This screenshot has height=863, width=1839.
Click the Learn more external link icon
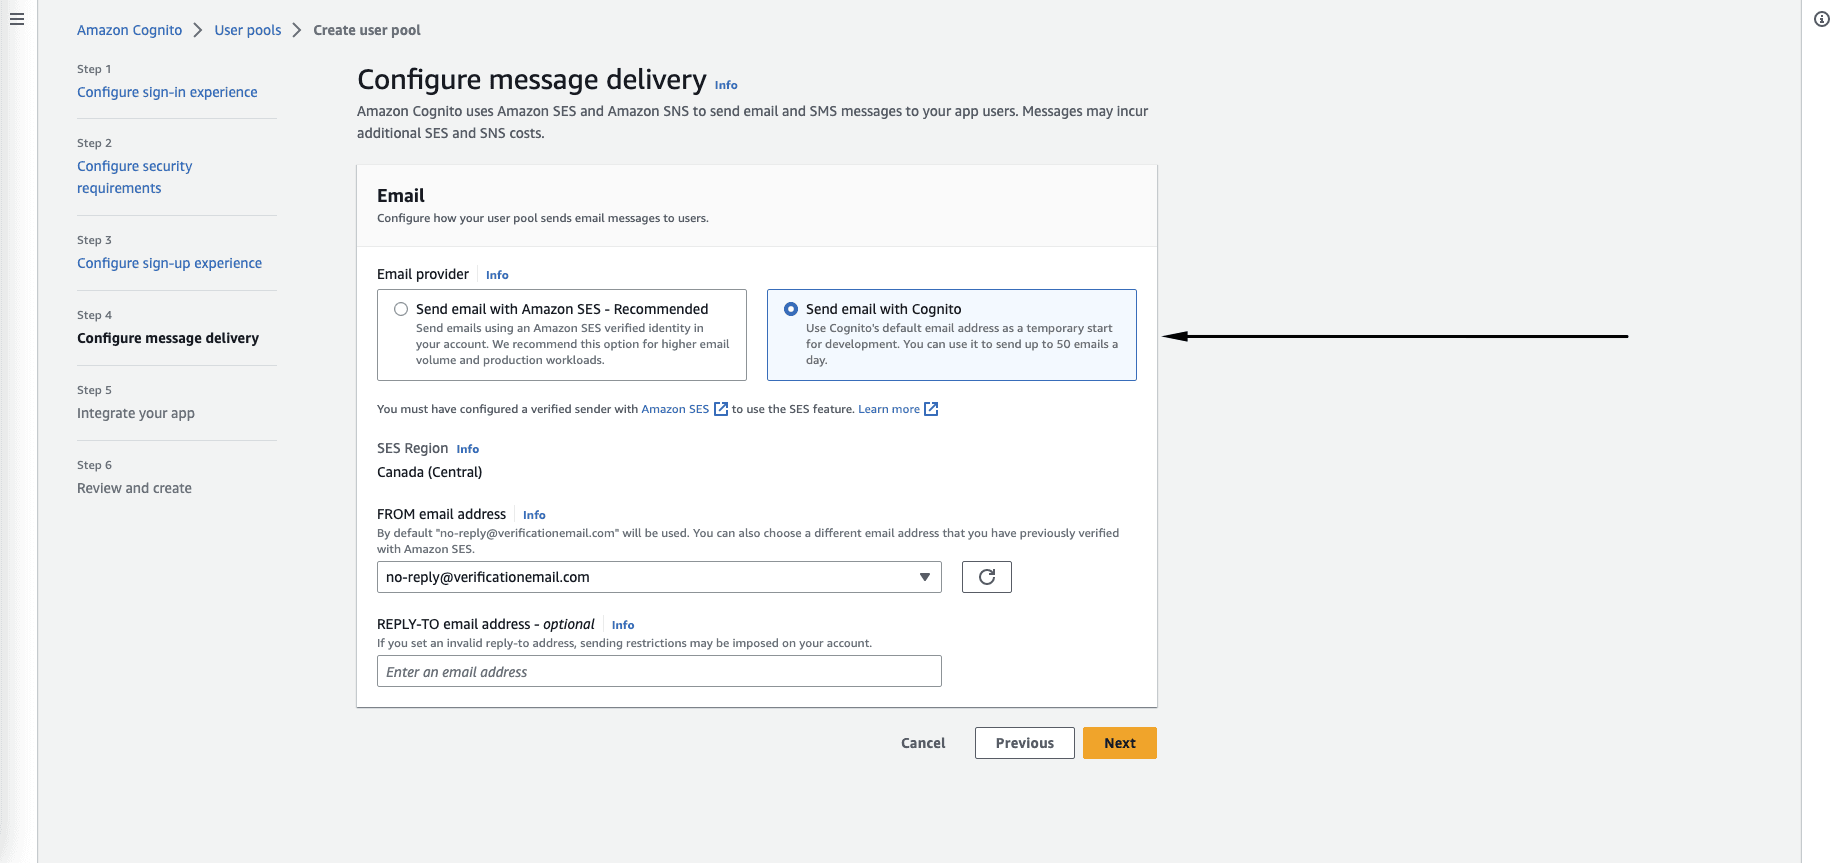[x=931, y=409]
